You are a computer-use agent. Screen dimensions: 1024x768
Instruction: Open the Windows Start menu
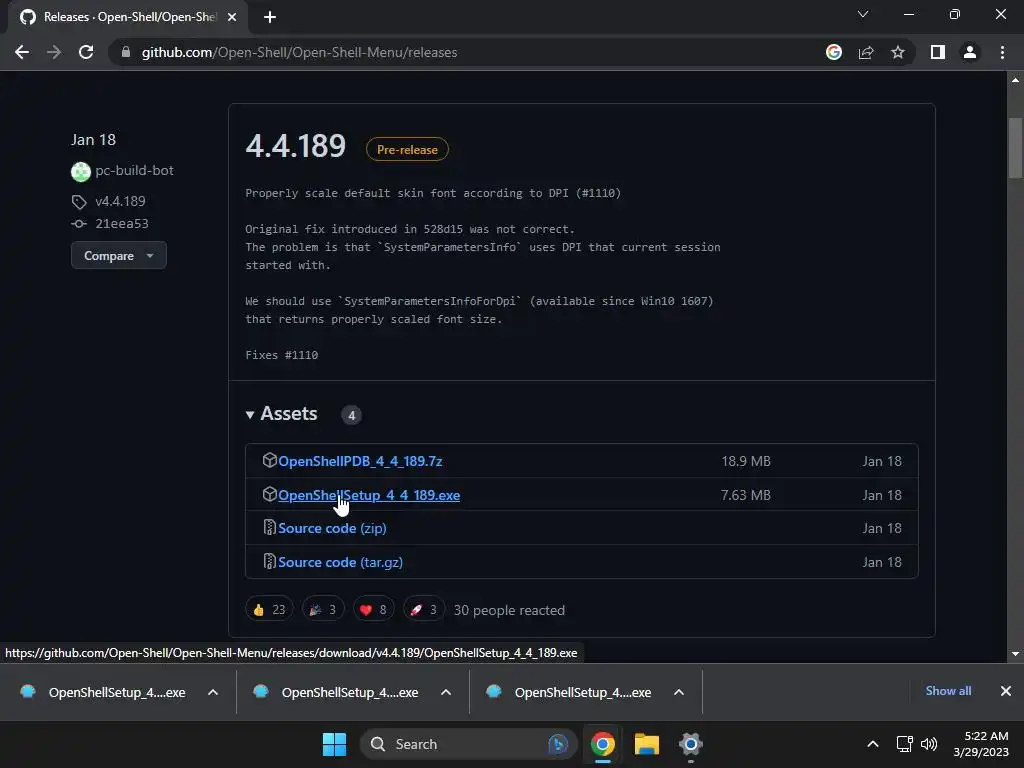point(335,744)
